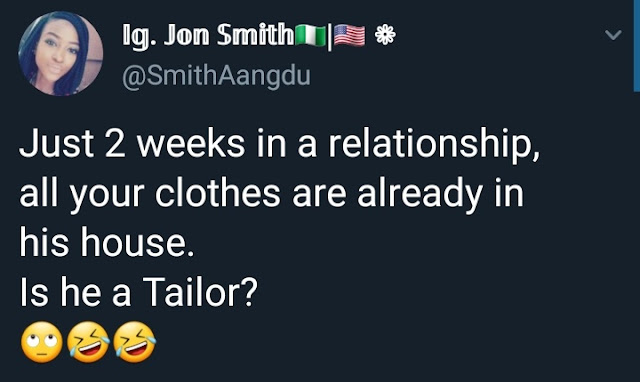The image size is (640, 382).
Task: Click the vertical bar between the flags
Action: tap(330, 38)
